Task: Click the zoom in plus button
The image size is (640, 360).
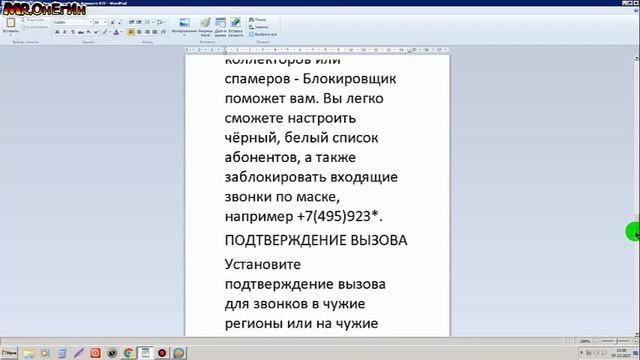Action: click(636, 341)
